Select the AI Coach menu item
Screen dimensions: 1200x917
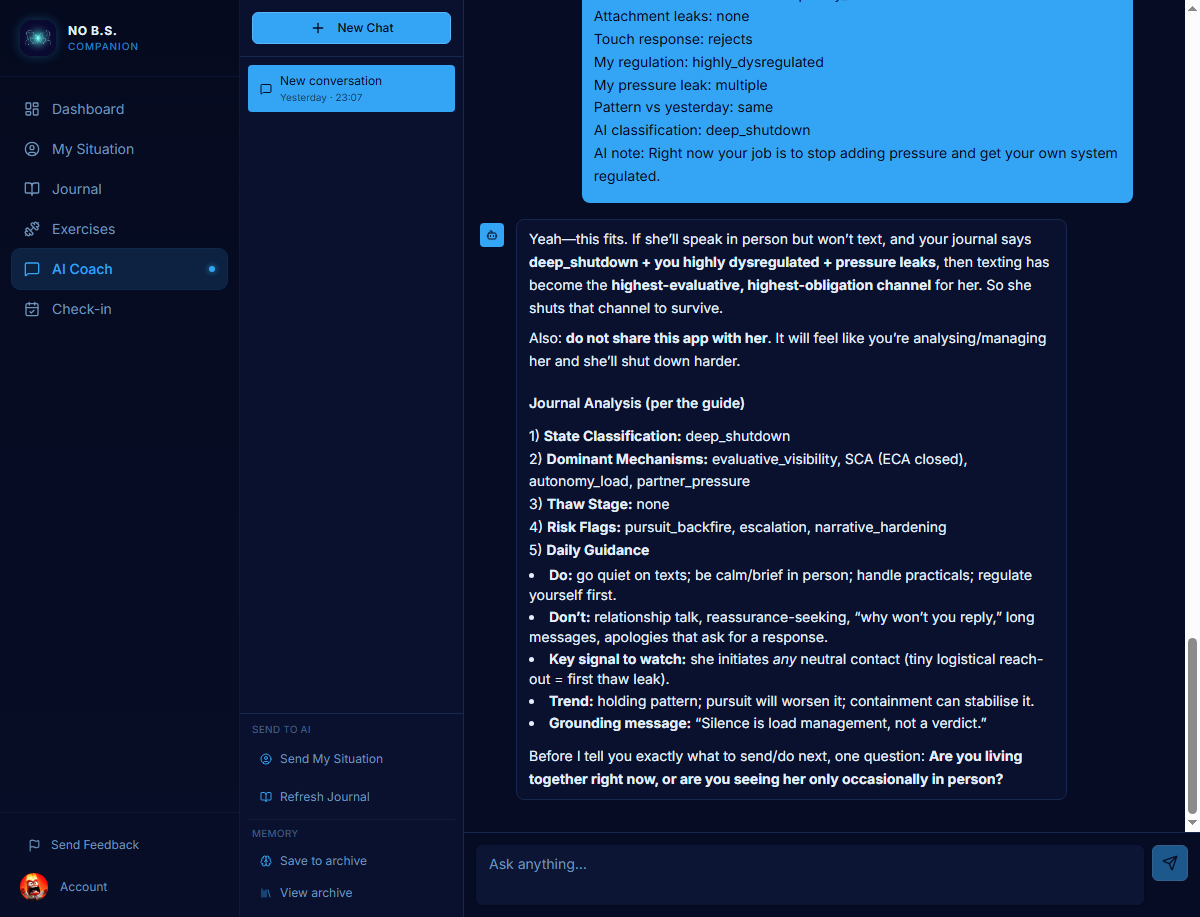(x=82, y=269)
